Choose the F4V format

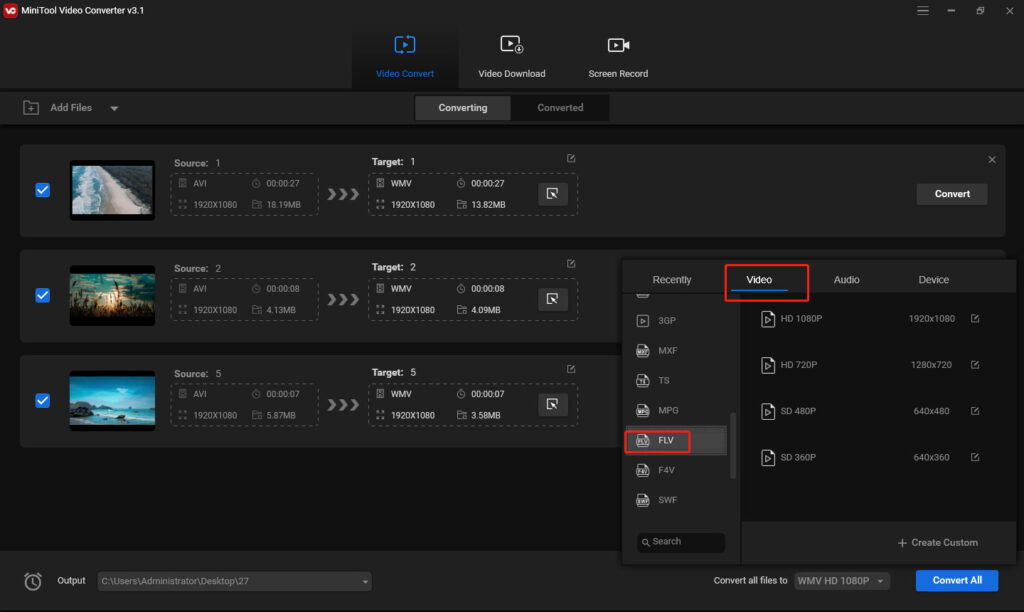pos(676,470)
